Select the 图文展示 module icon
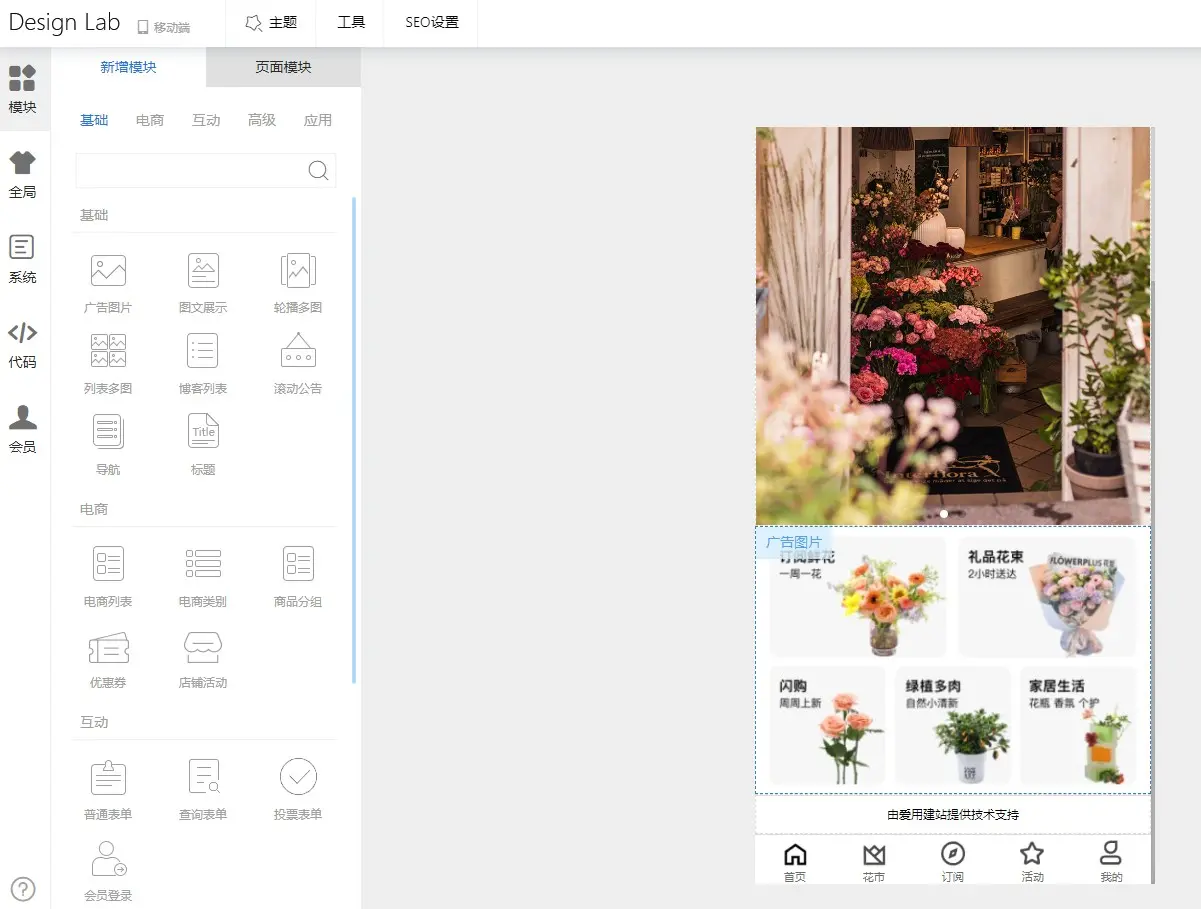The image size is (1201, 909). click(x=203, y=271)
